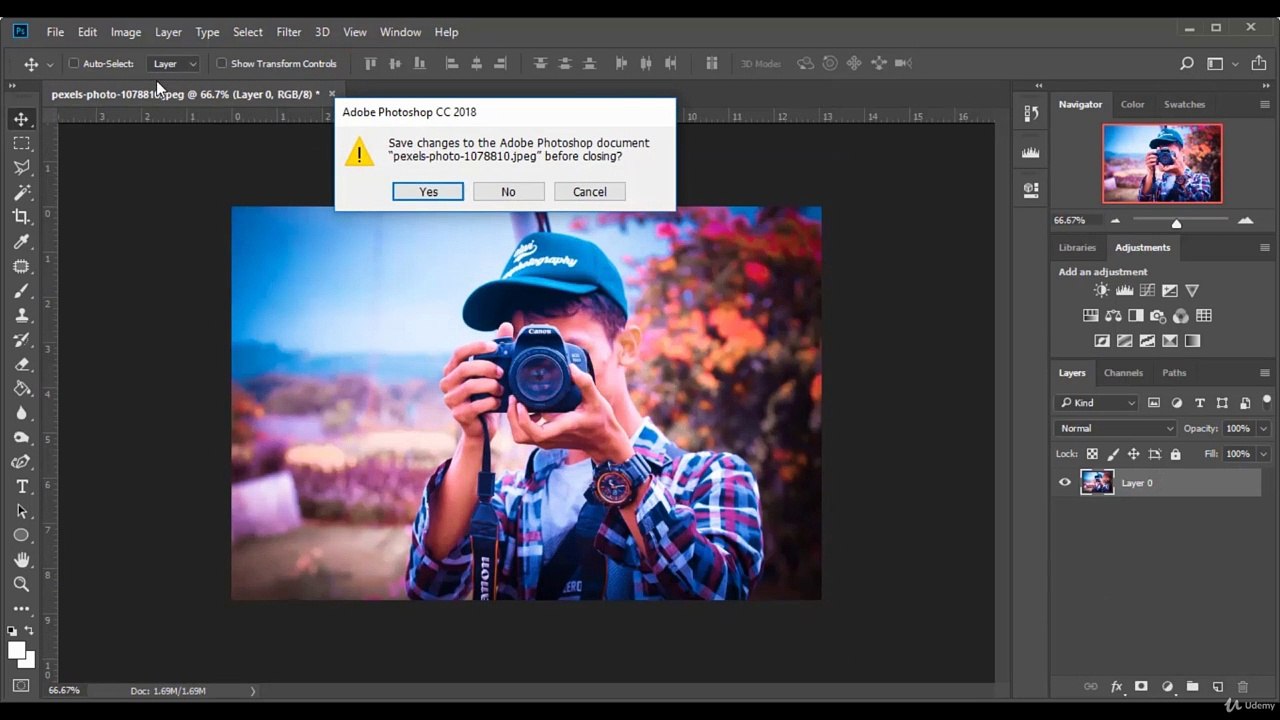Select the Eraser tool

coord(22,364)
